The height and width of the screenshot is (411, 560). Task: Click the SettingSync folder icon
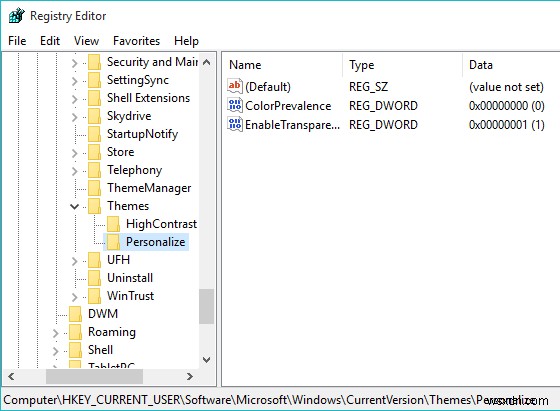click(95, 80)
